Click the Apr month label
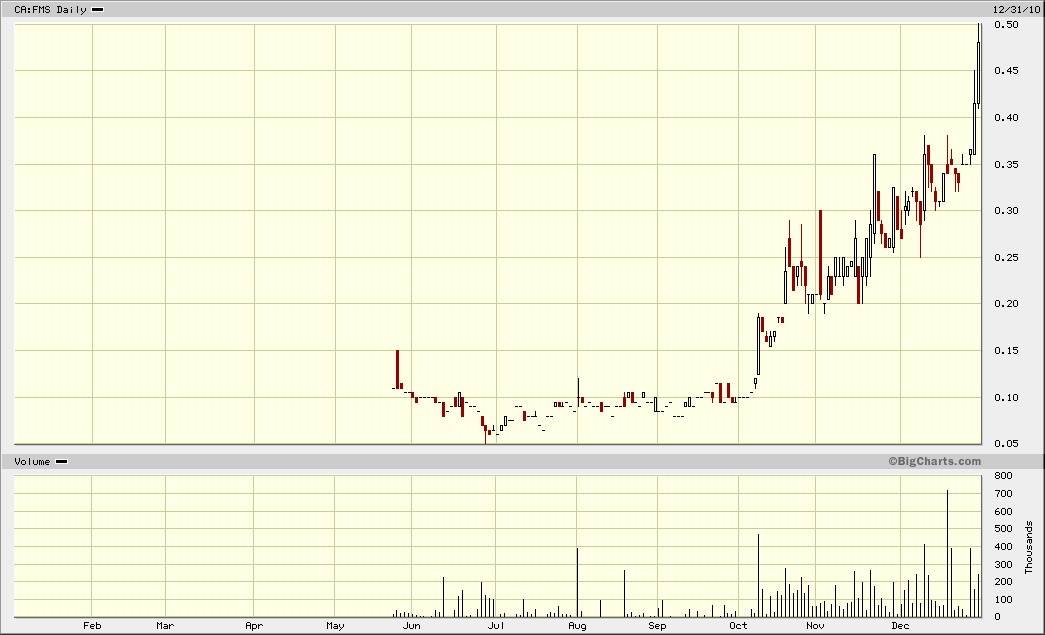Screen dimensions: 1045x635 pos(254,626)
